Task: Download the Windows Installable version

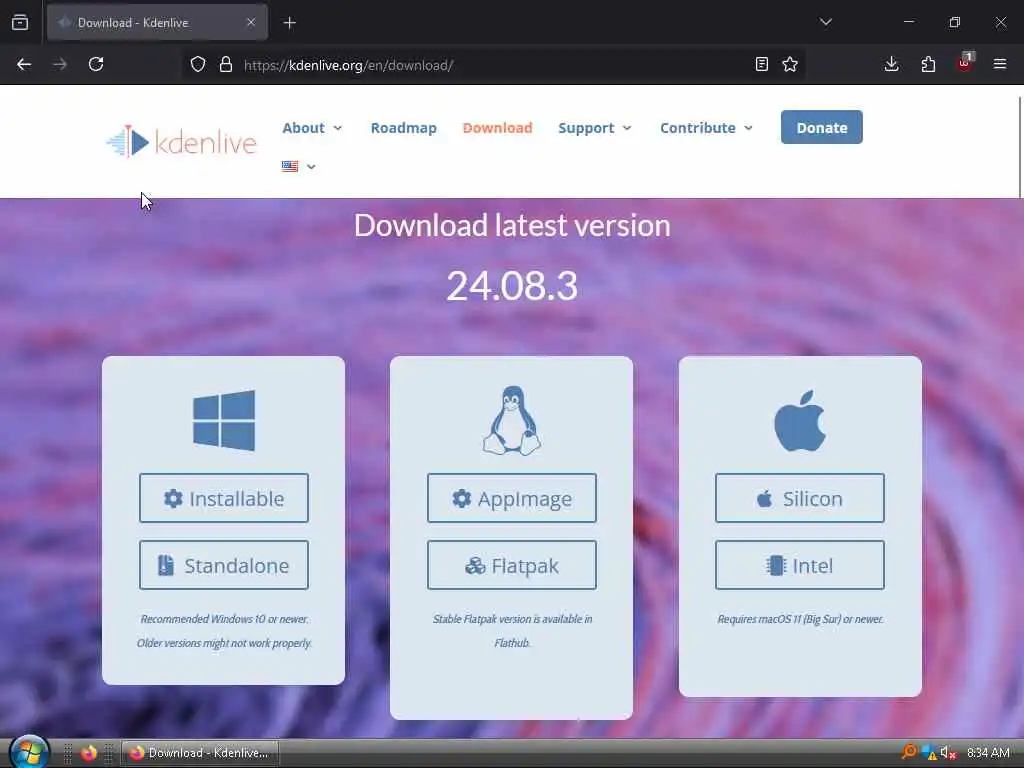Action: tap(224, 498)
